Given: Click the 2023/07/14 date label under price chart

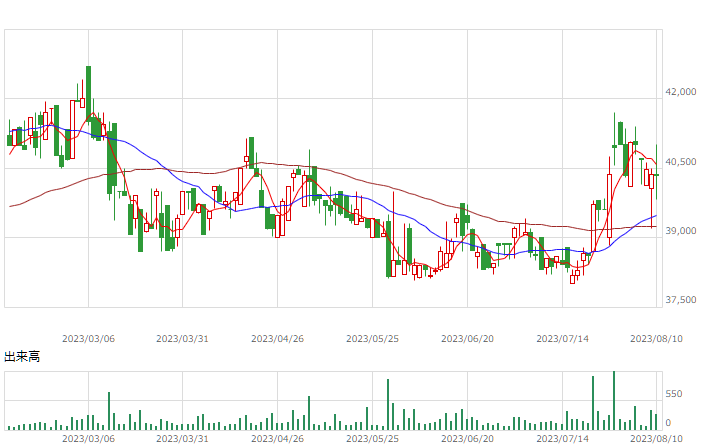Looking at the screenshot, I should pos(562,339).
